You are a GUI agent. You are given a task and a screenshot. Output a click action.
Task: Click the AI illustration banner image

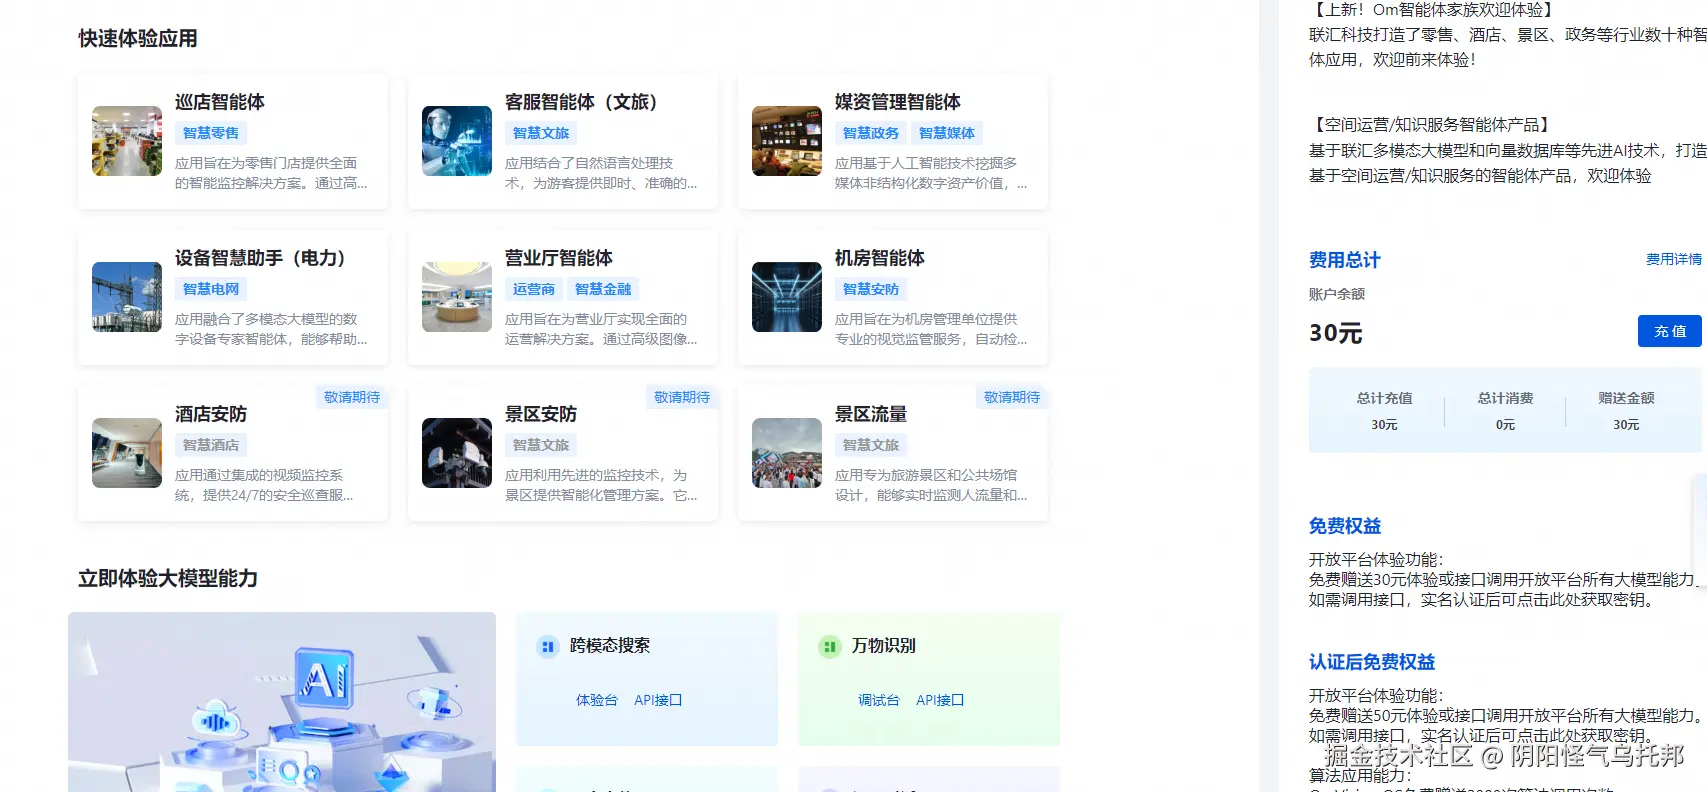tap(282, 702)
